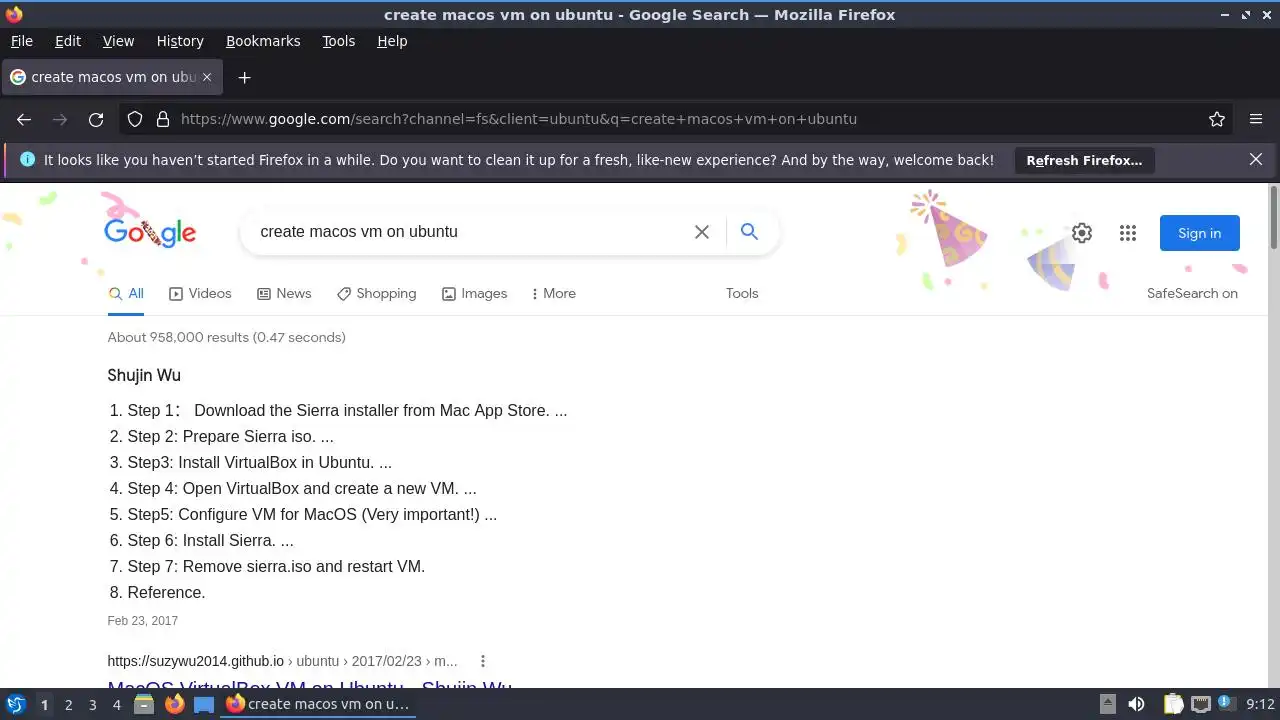Open the View menu
The image size is (1280, 720).
(118, 41)
